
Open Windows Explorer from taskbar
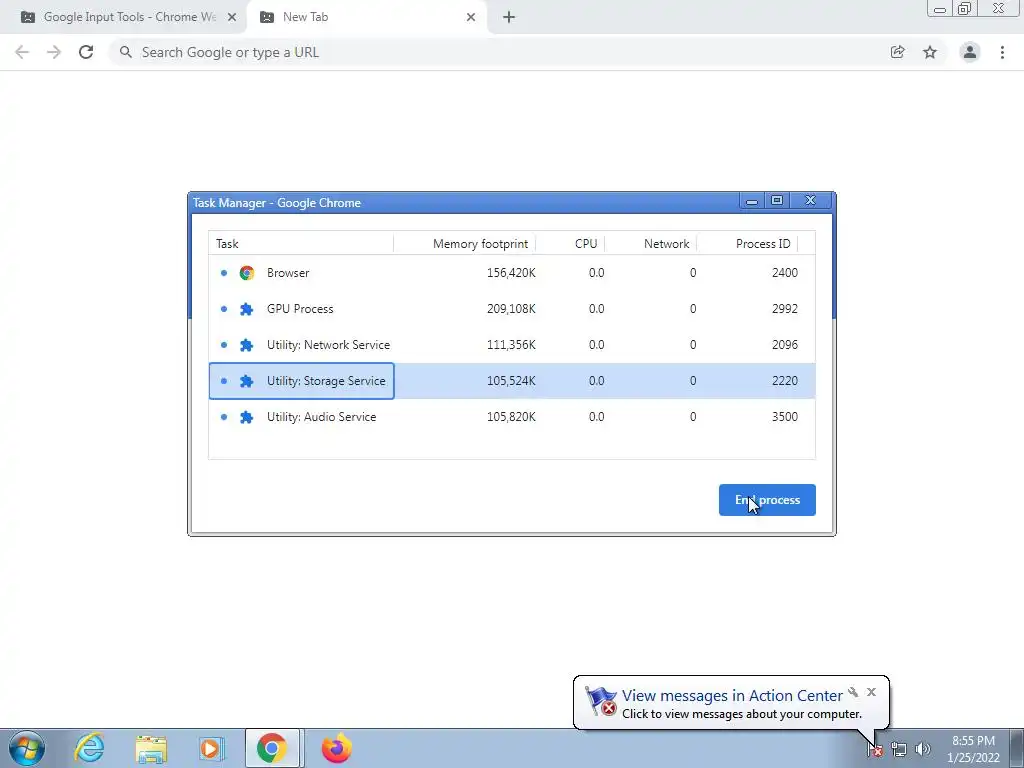click(151, 748)
